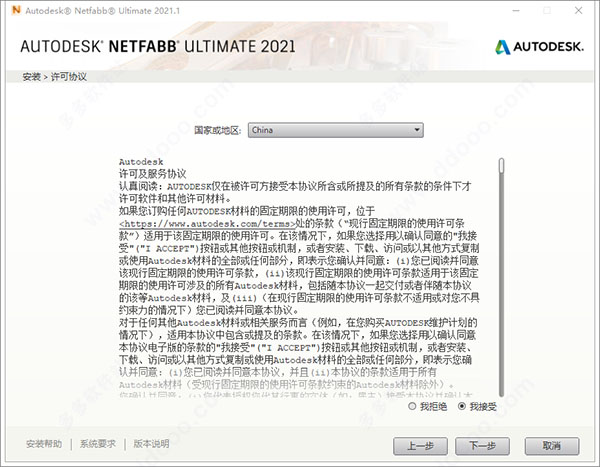600x467 pixels.
Task: Click the 许可协议 breadcrumb text
Action: tap(68, 77)
